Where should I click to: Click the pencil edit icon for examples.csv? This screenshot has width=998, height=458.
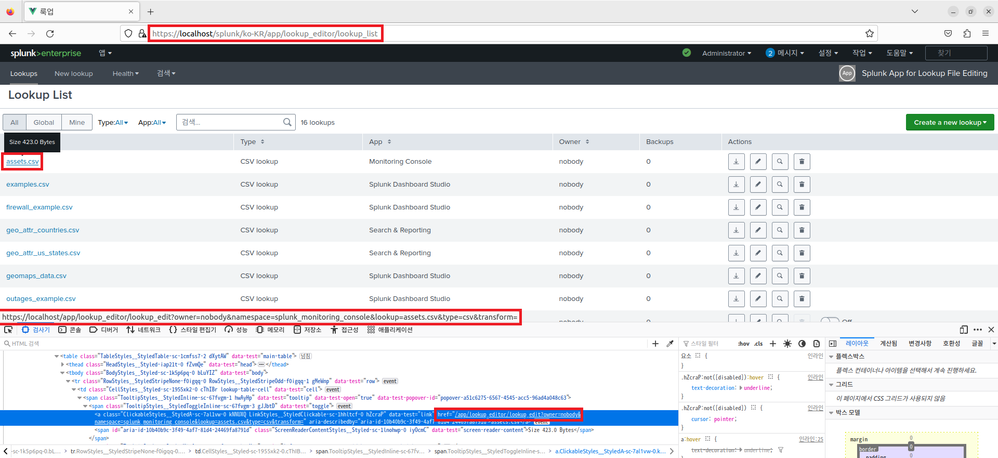(757, 185)
